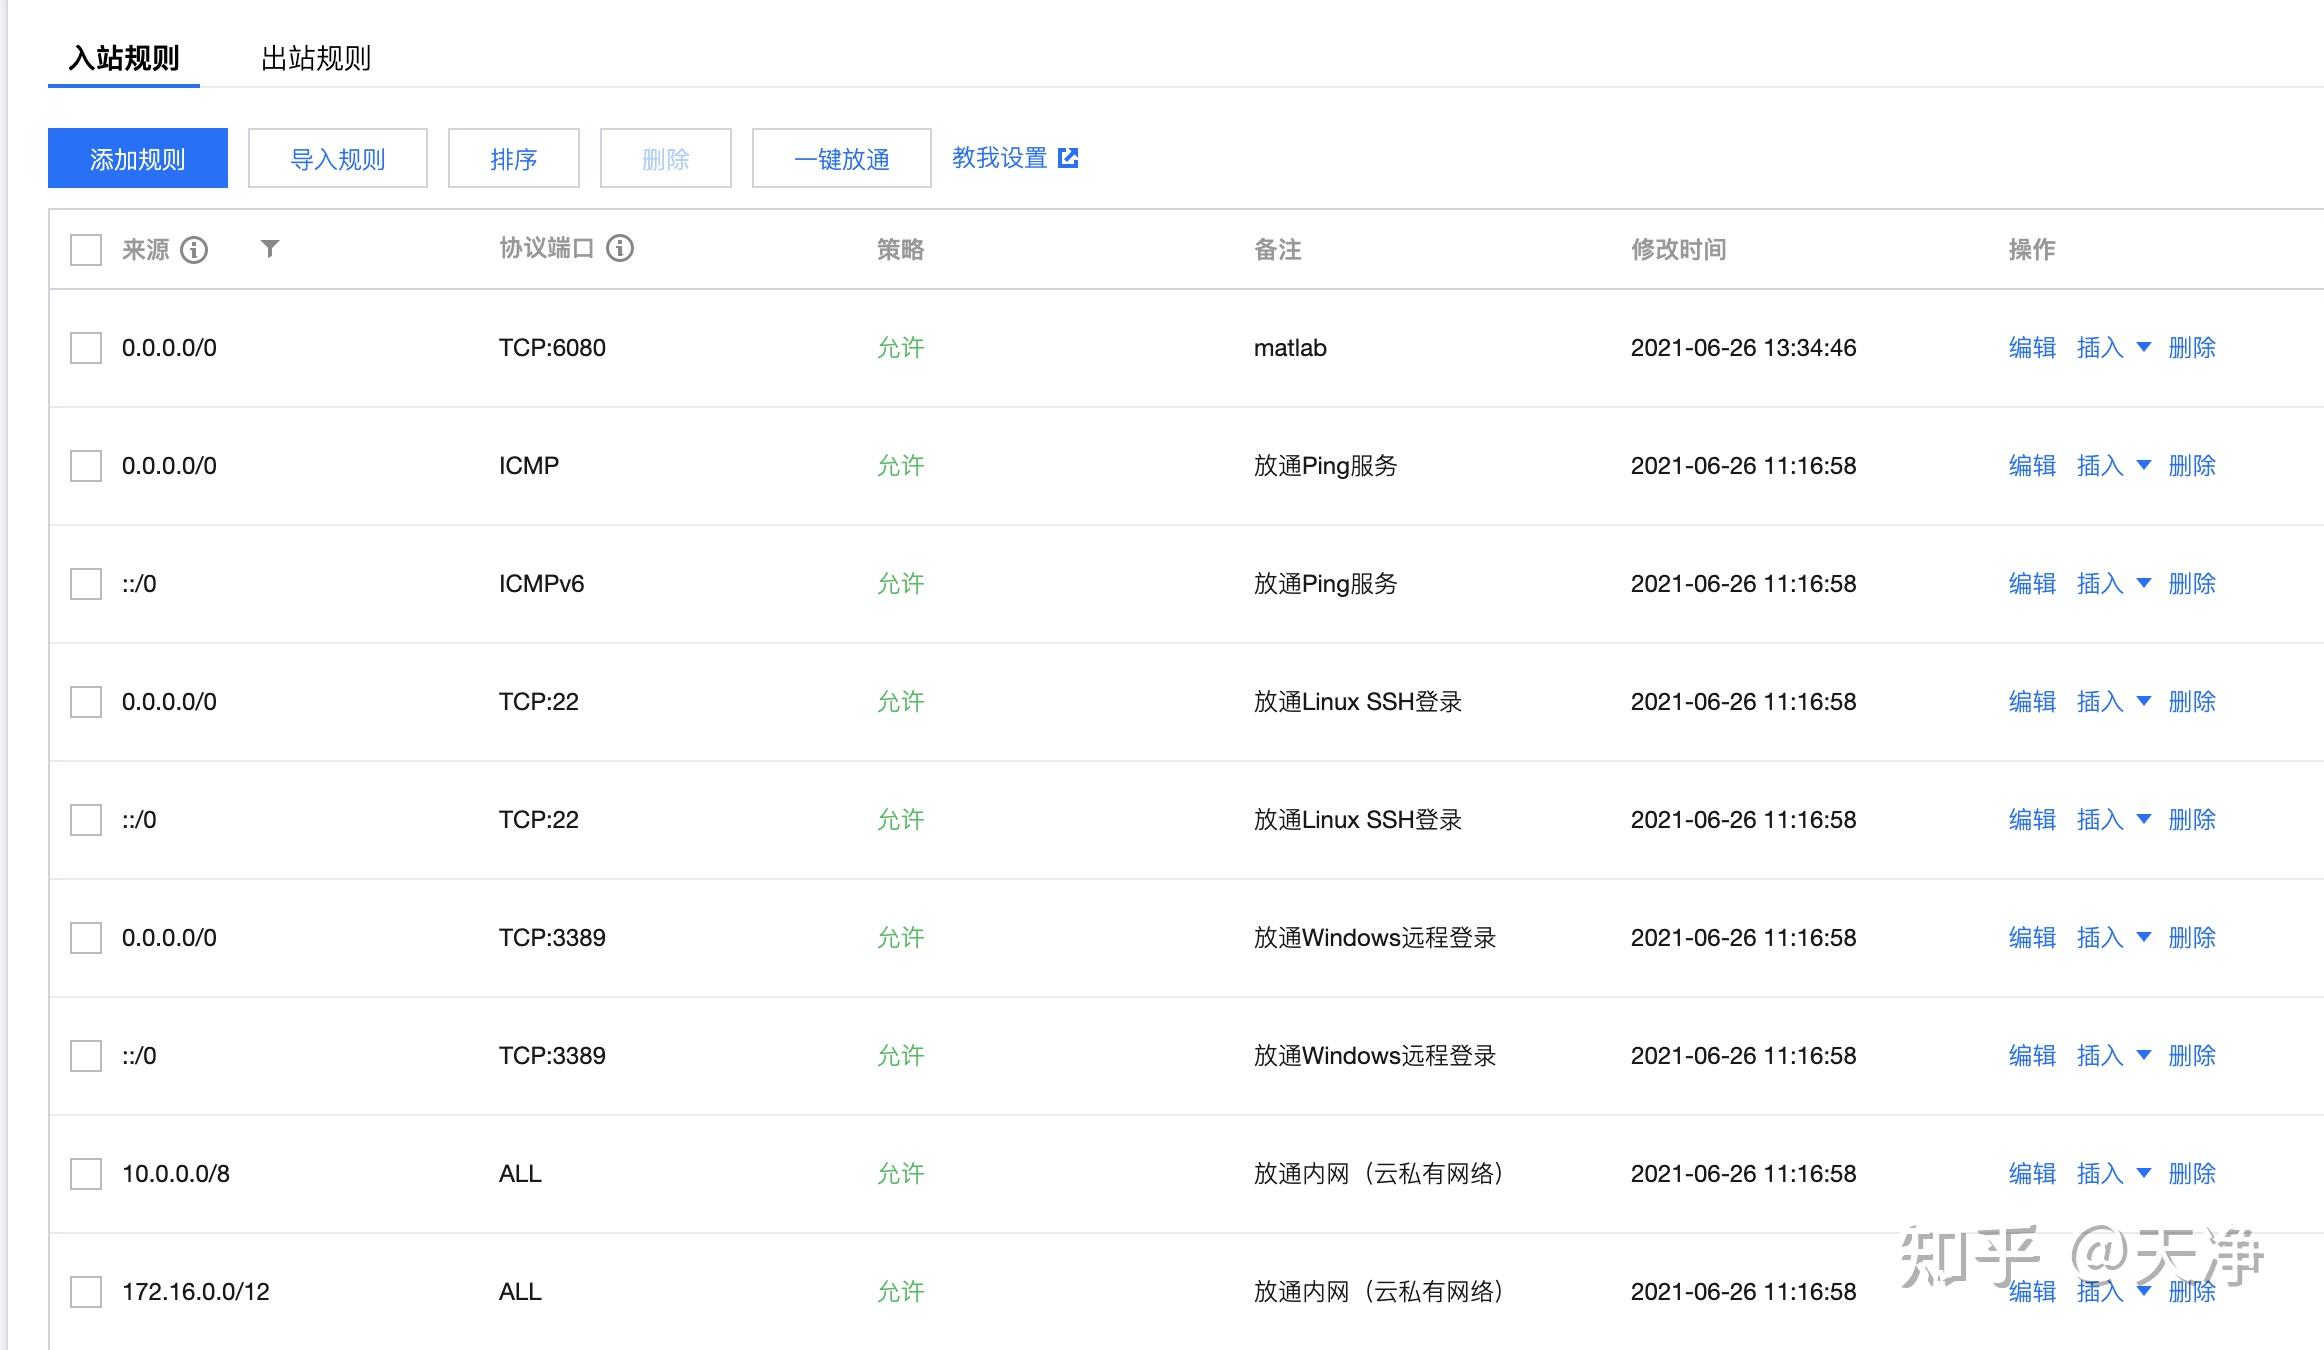Screen dimensions: 2324x1350
Task: Open the filter funnel icon in 来源 column
Action: (269, 250)
